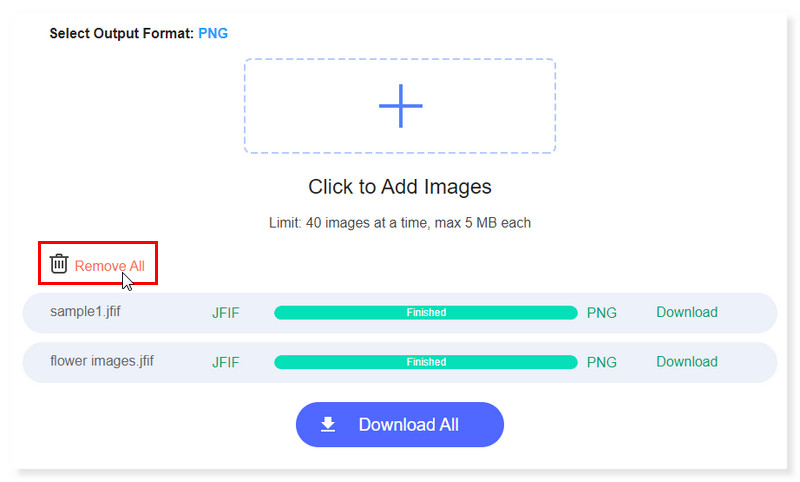This screenshot has height=482, width=800.
Task: Click the 'Remove All' link
Action: [x=109, y=266]
